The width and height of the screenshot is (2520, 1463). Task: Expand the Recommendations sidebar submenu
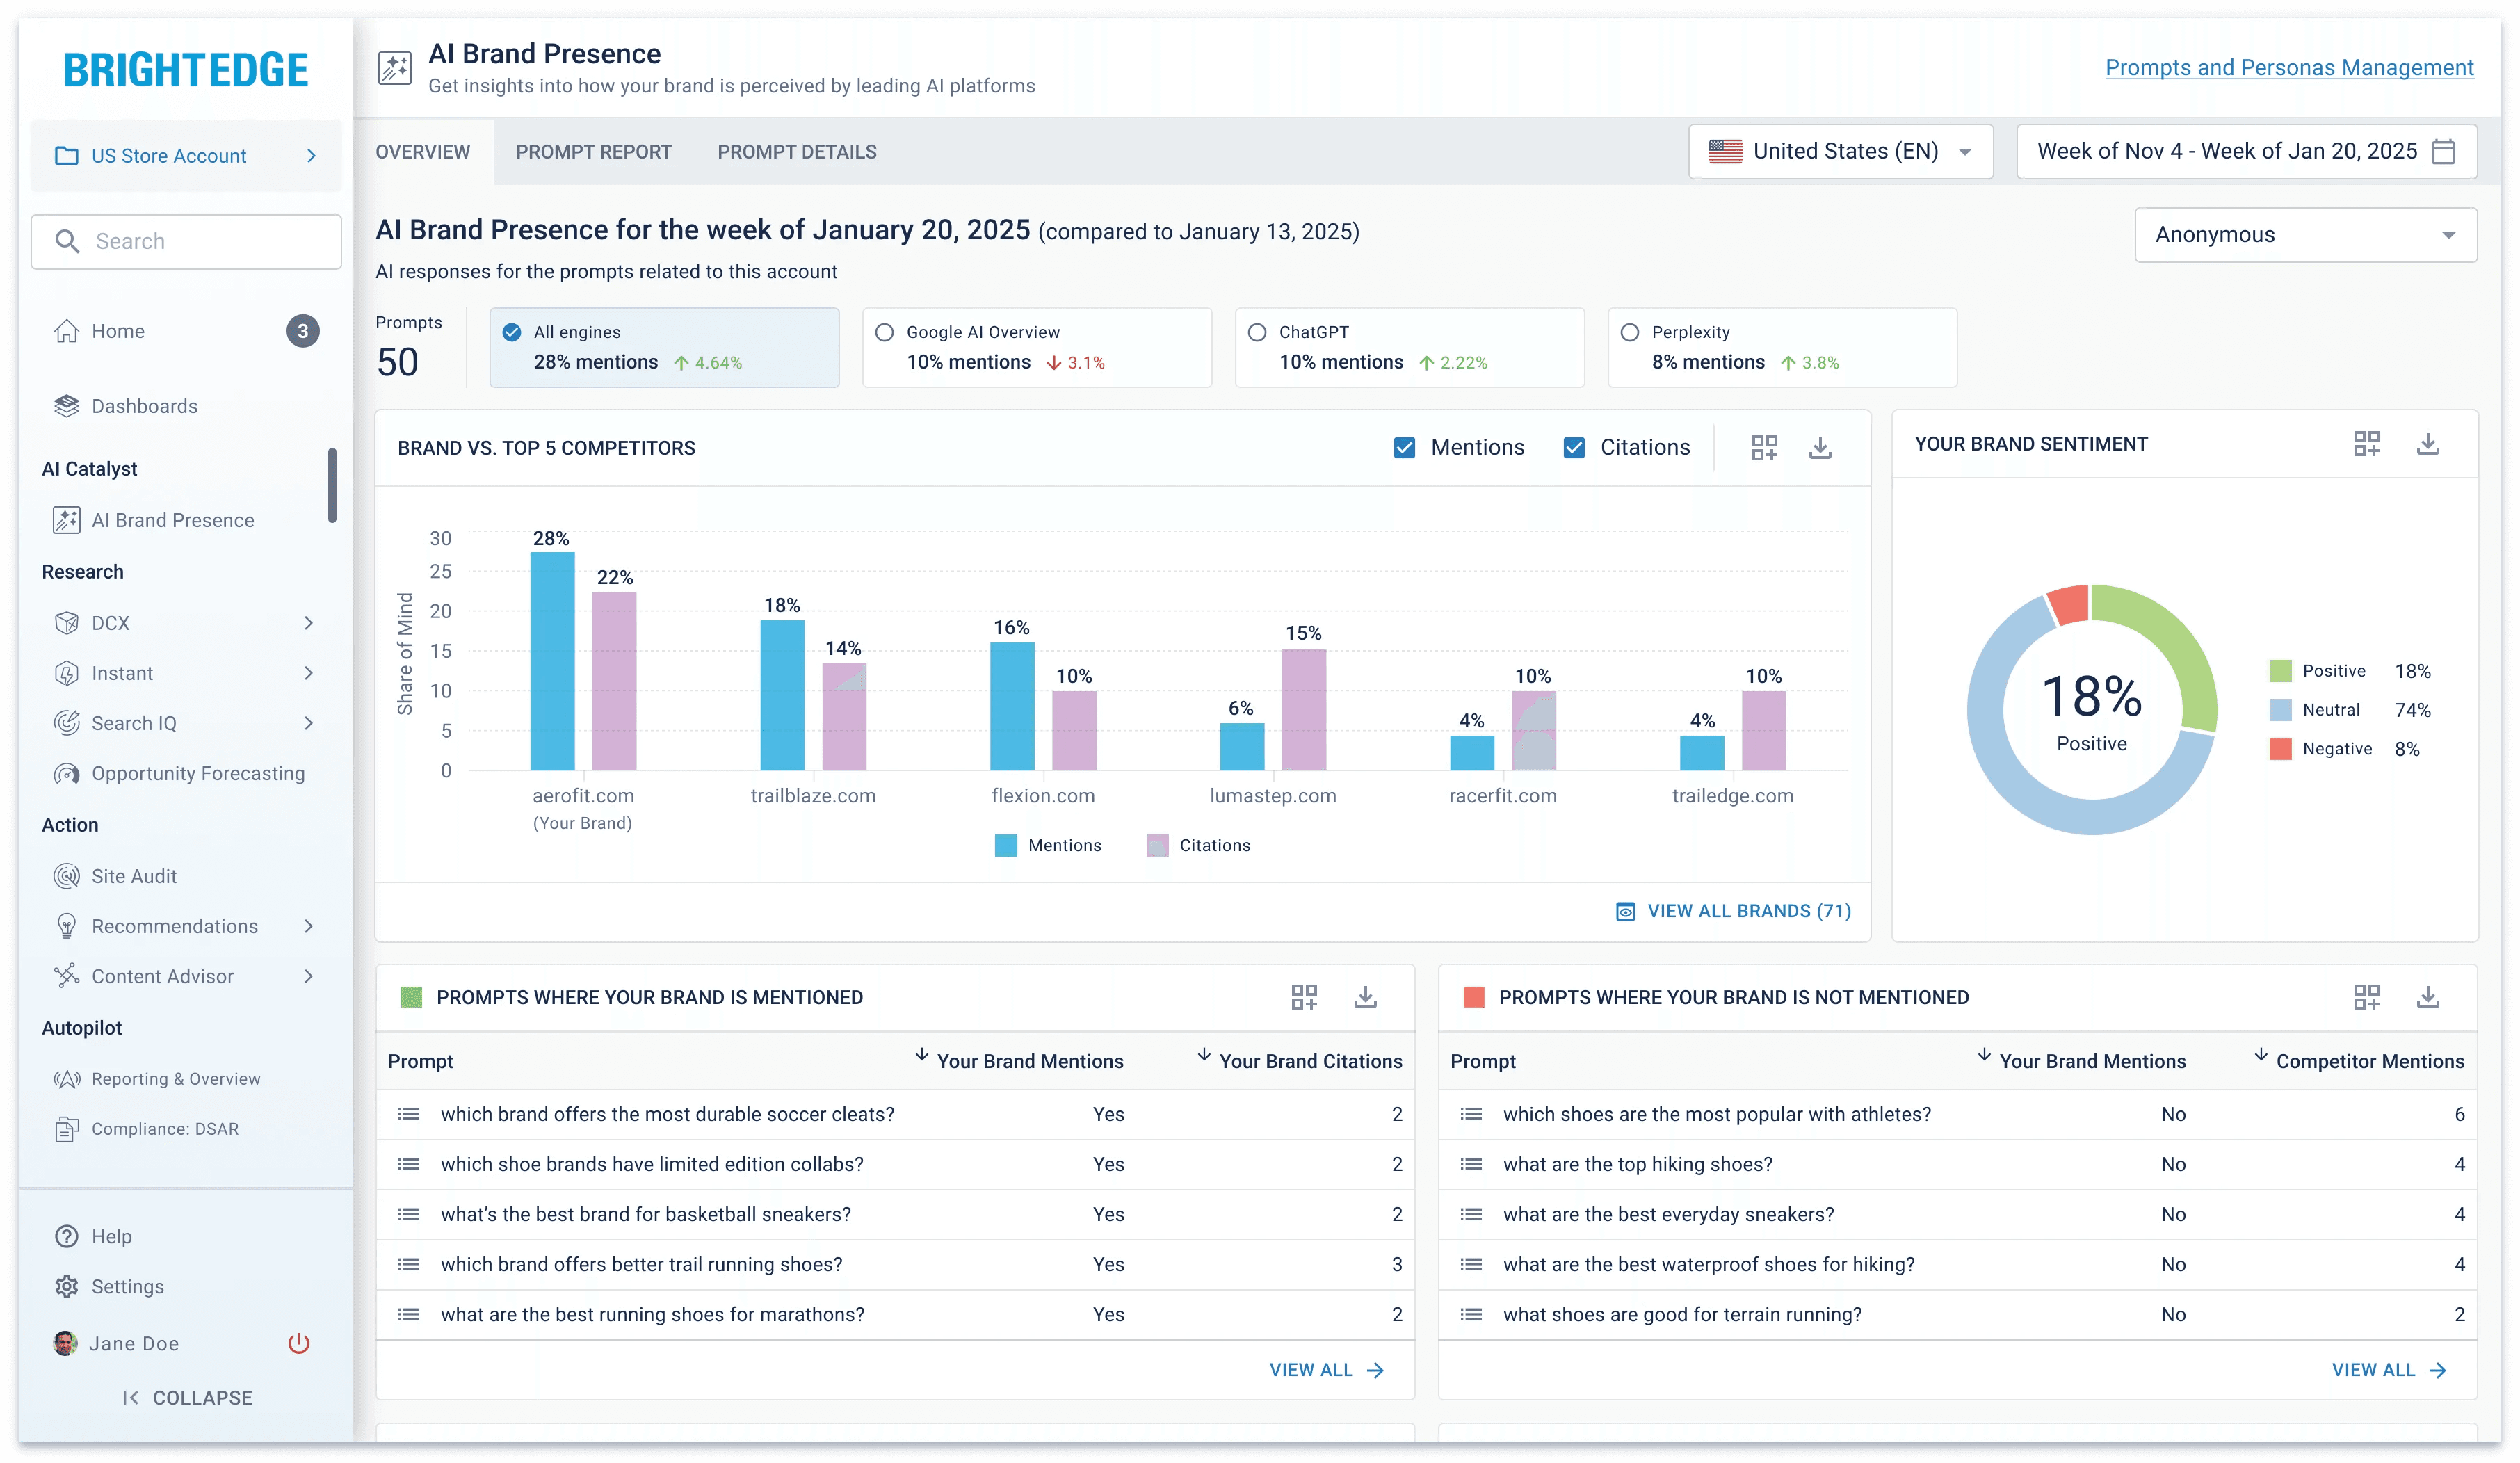(x=308, y=926)
